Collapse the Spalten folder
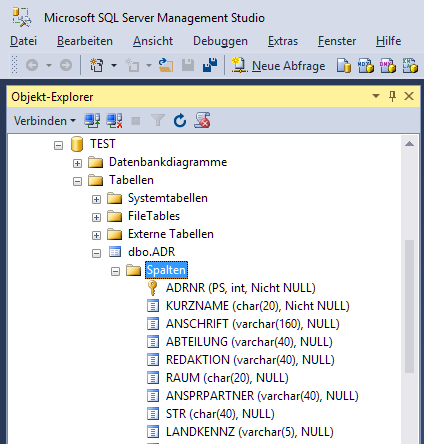 (115, 271)
